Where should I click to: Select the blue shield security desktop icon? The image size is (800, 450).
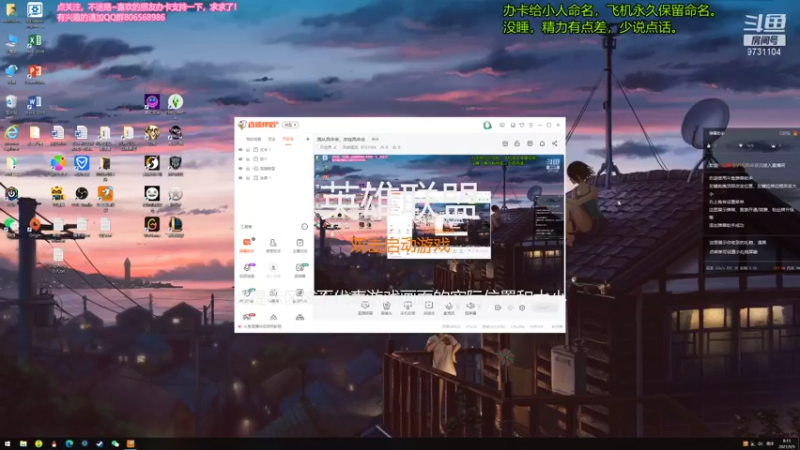coord(82,165)
